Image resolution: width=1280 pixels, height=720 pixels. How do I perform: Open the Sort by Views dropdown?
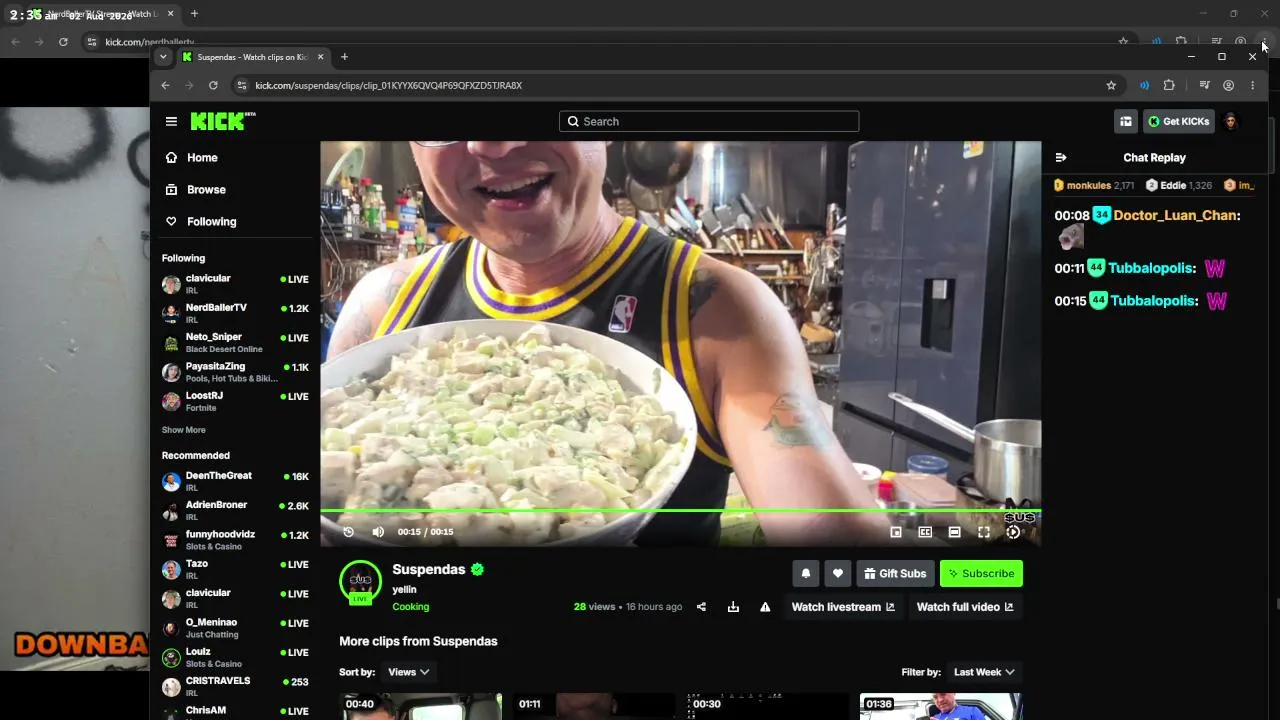coord(408,672)
